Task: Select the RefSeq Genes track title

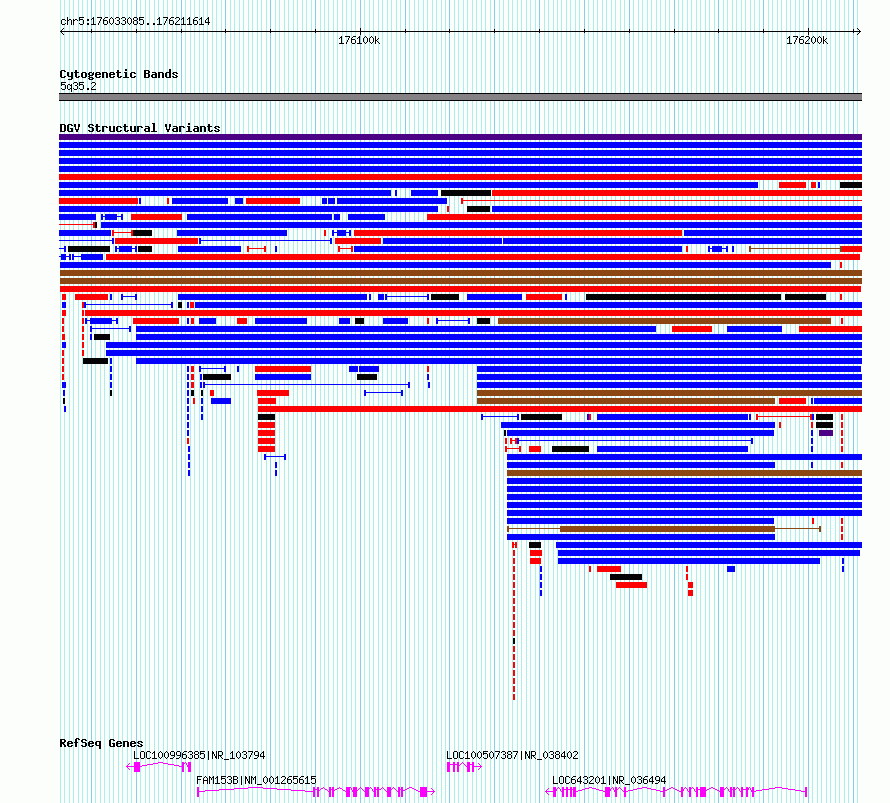Action: pyautogui.click(x=101, y=743)
